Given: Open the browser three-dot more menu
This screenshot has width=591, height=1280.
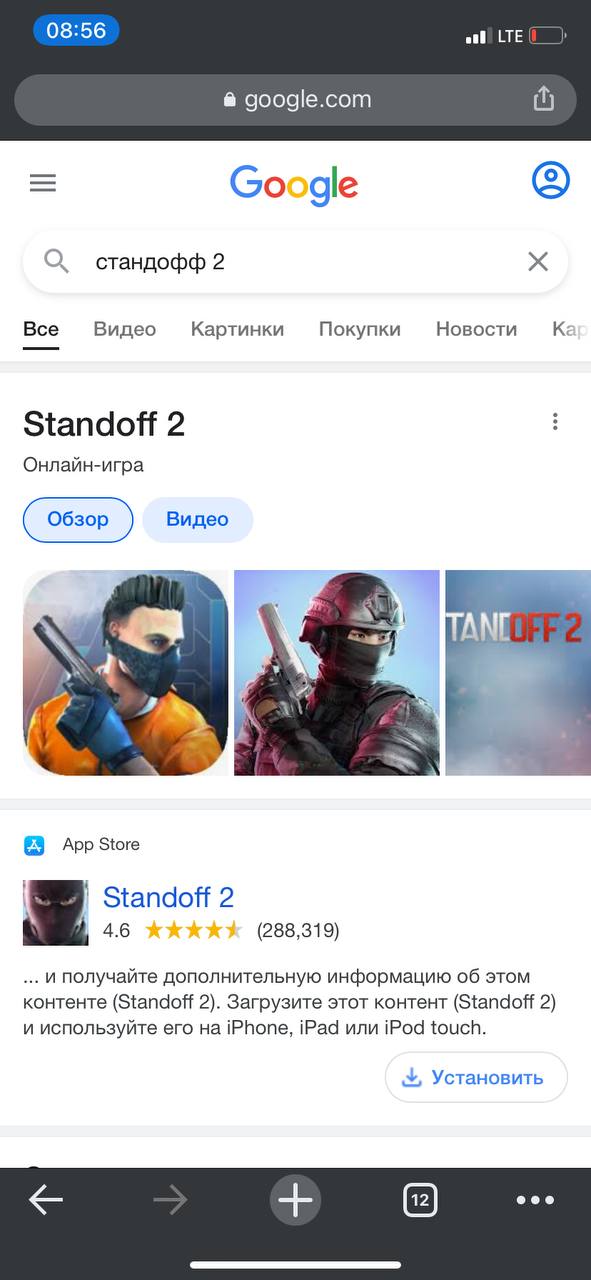Looking at the screenshot, I should click(x=535, y=1200).
